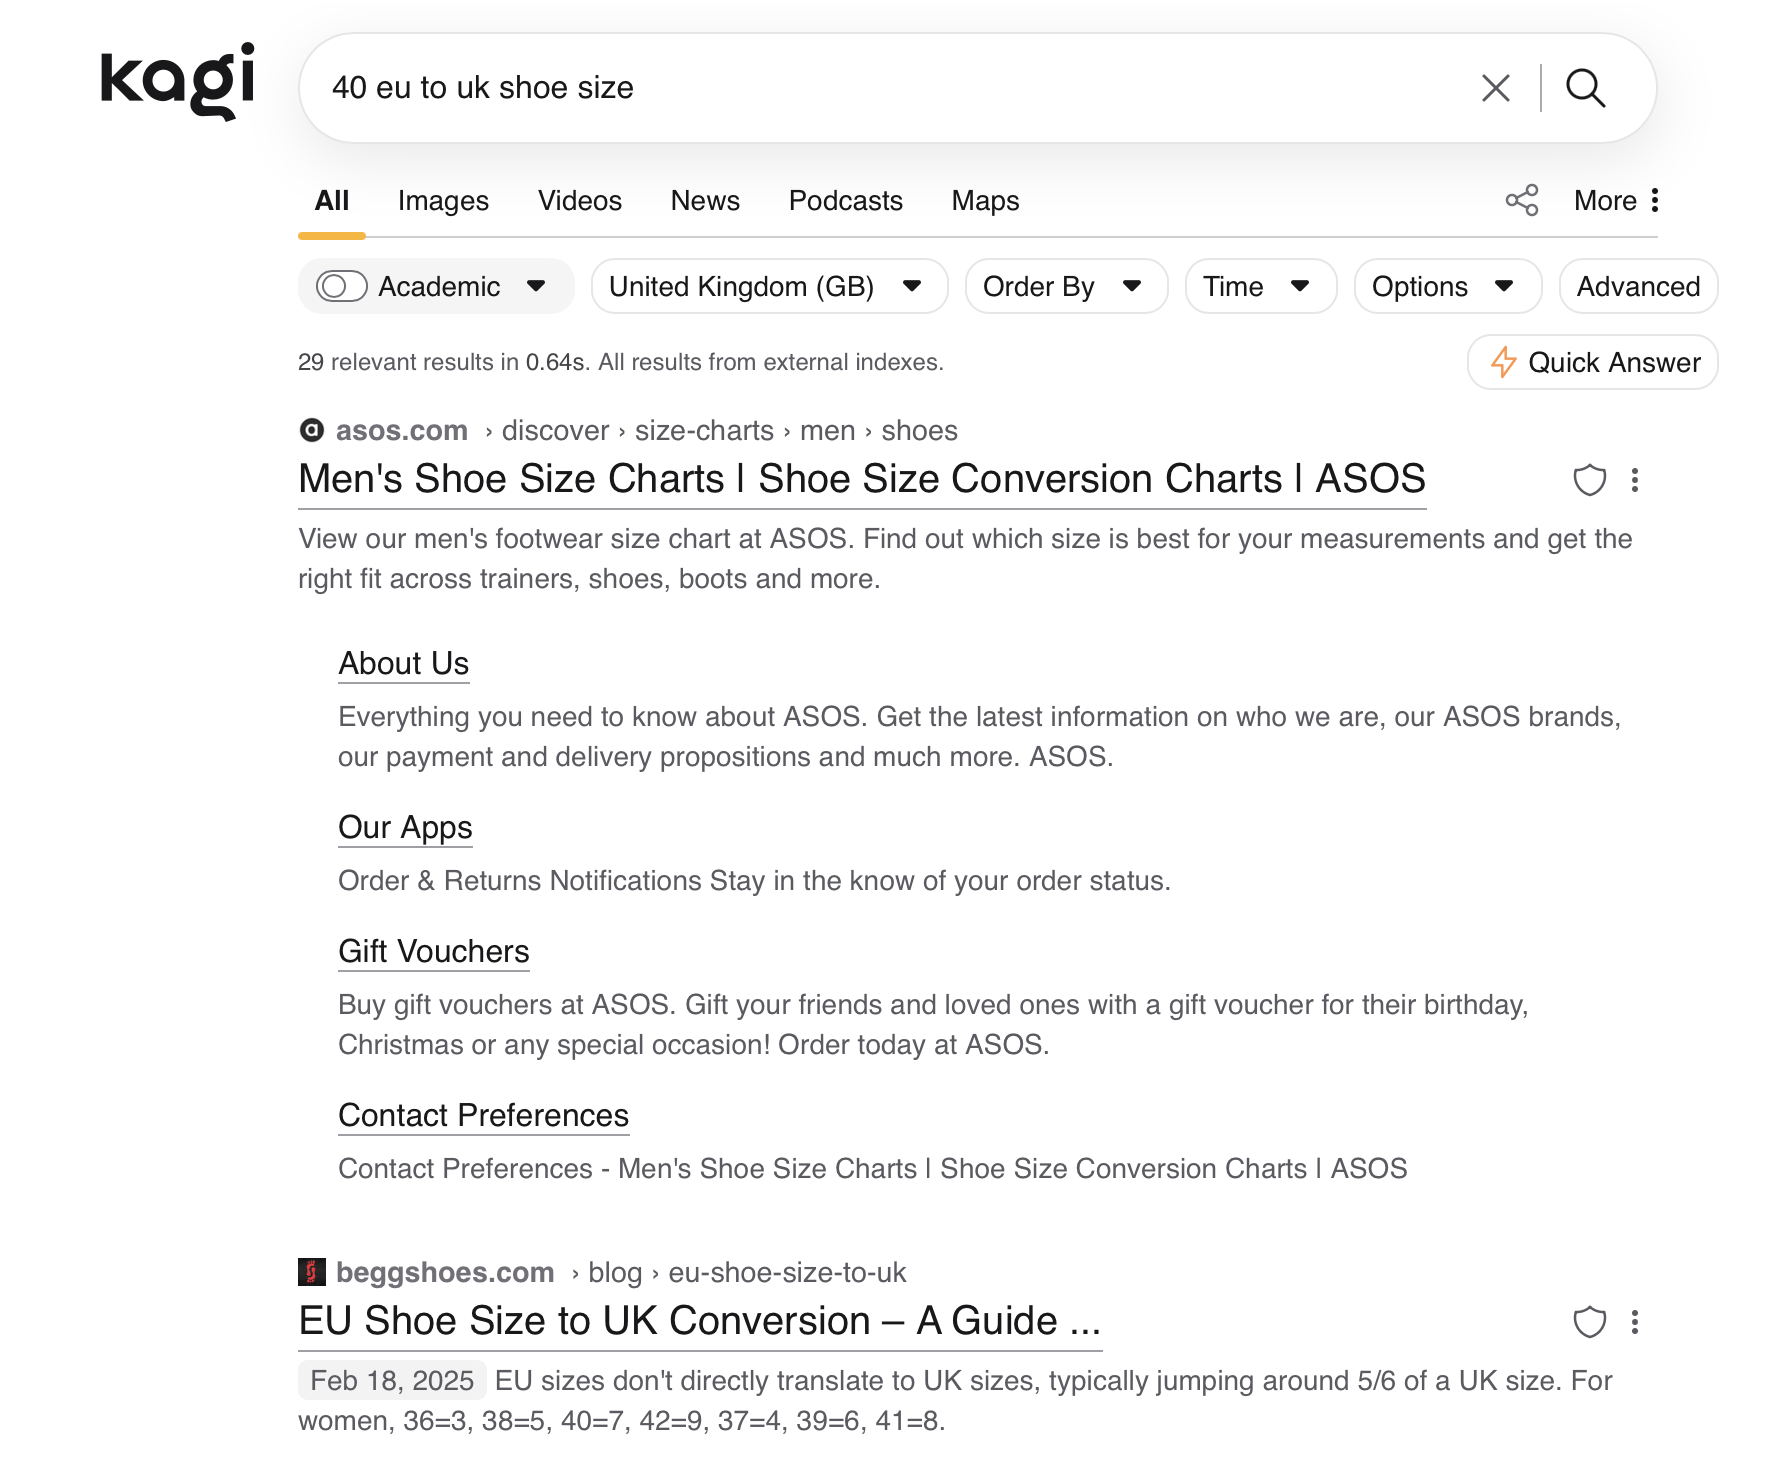Open three-dot menu for beggshoes result
Screen dimensions: 1786x1462
(x=1635, y=1322)
